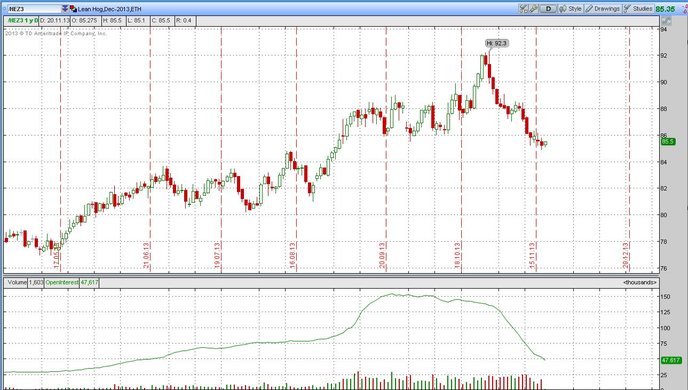This screenshot has height=390, width=688.
Task: Click the 18.10.13 expiration date marker
Action: 458,255
